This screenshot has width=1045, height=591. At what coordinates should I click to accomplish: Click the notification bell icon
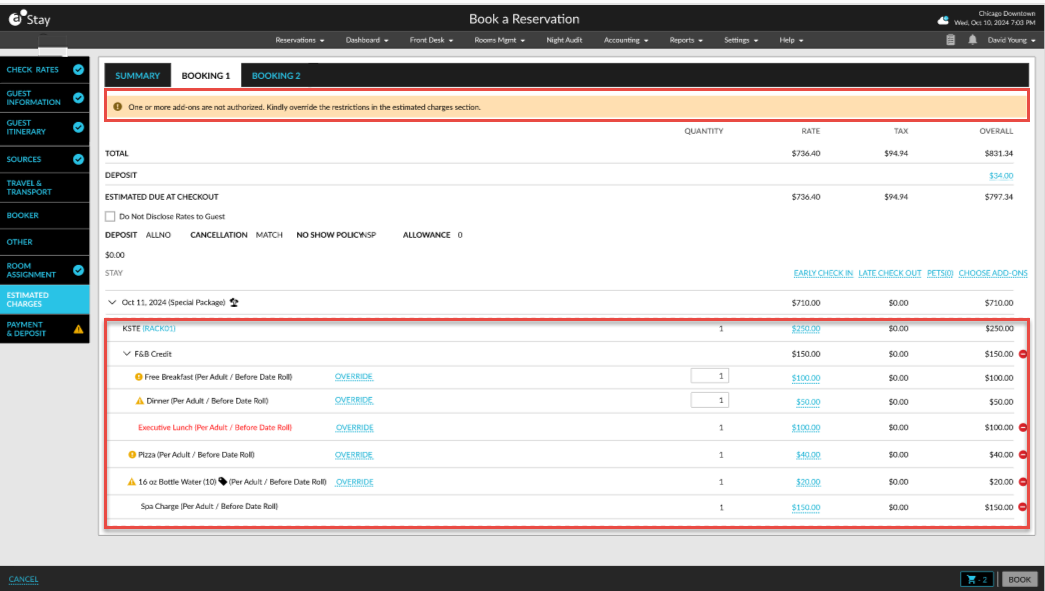click(972, 40)
